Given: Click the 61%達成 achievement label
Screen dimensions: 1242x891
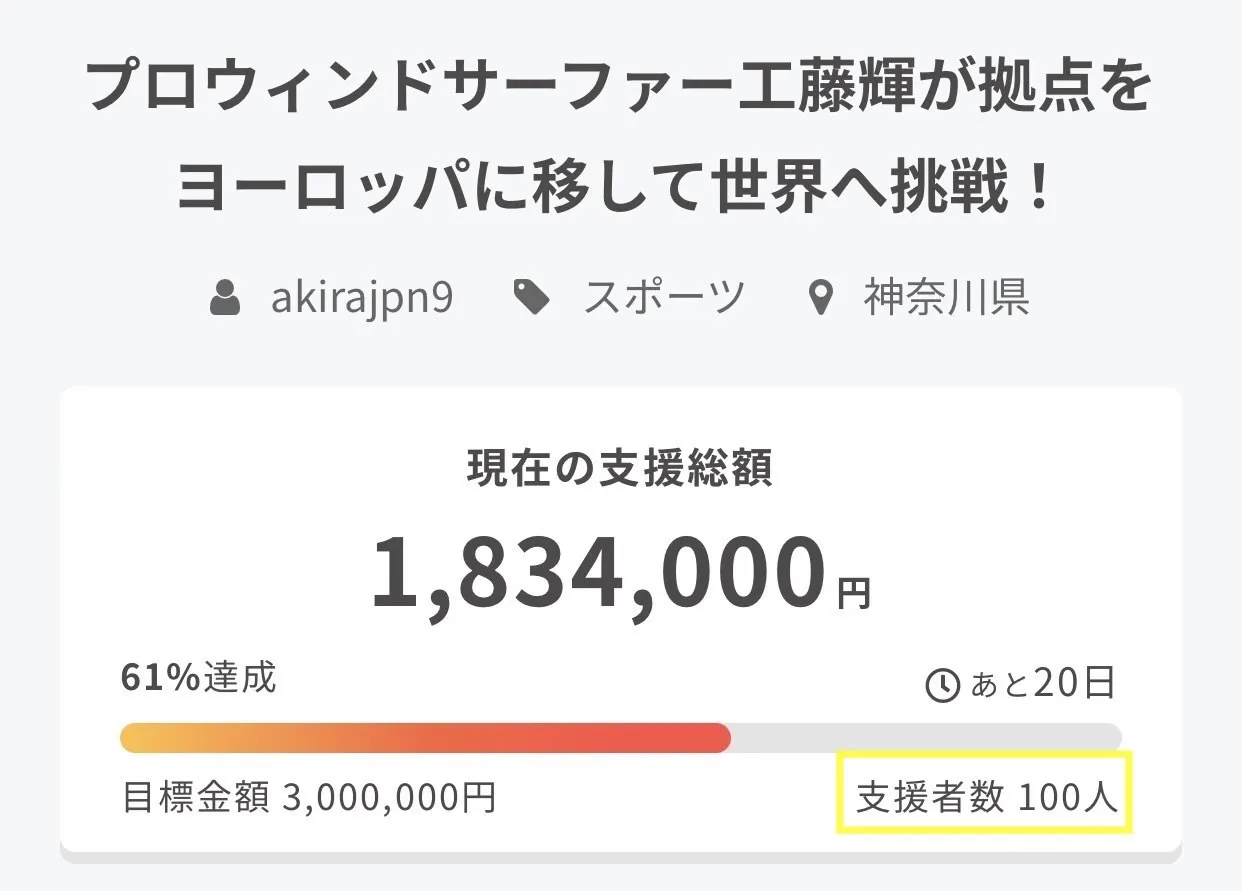Looking at the screenshot, I should pyautogui.click(x=198, y=678).
